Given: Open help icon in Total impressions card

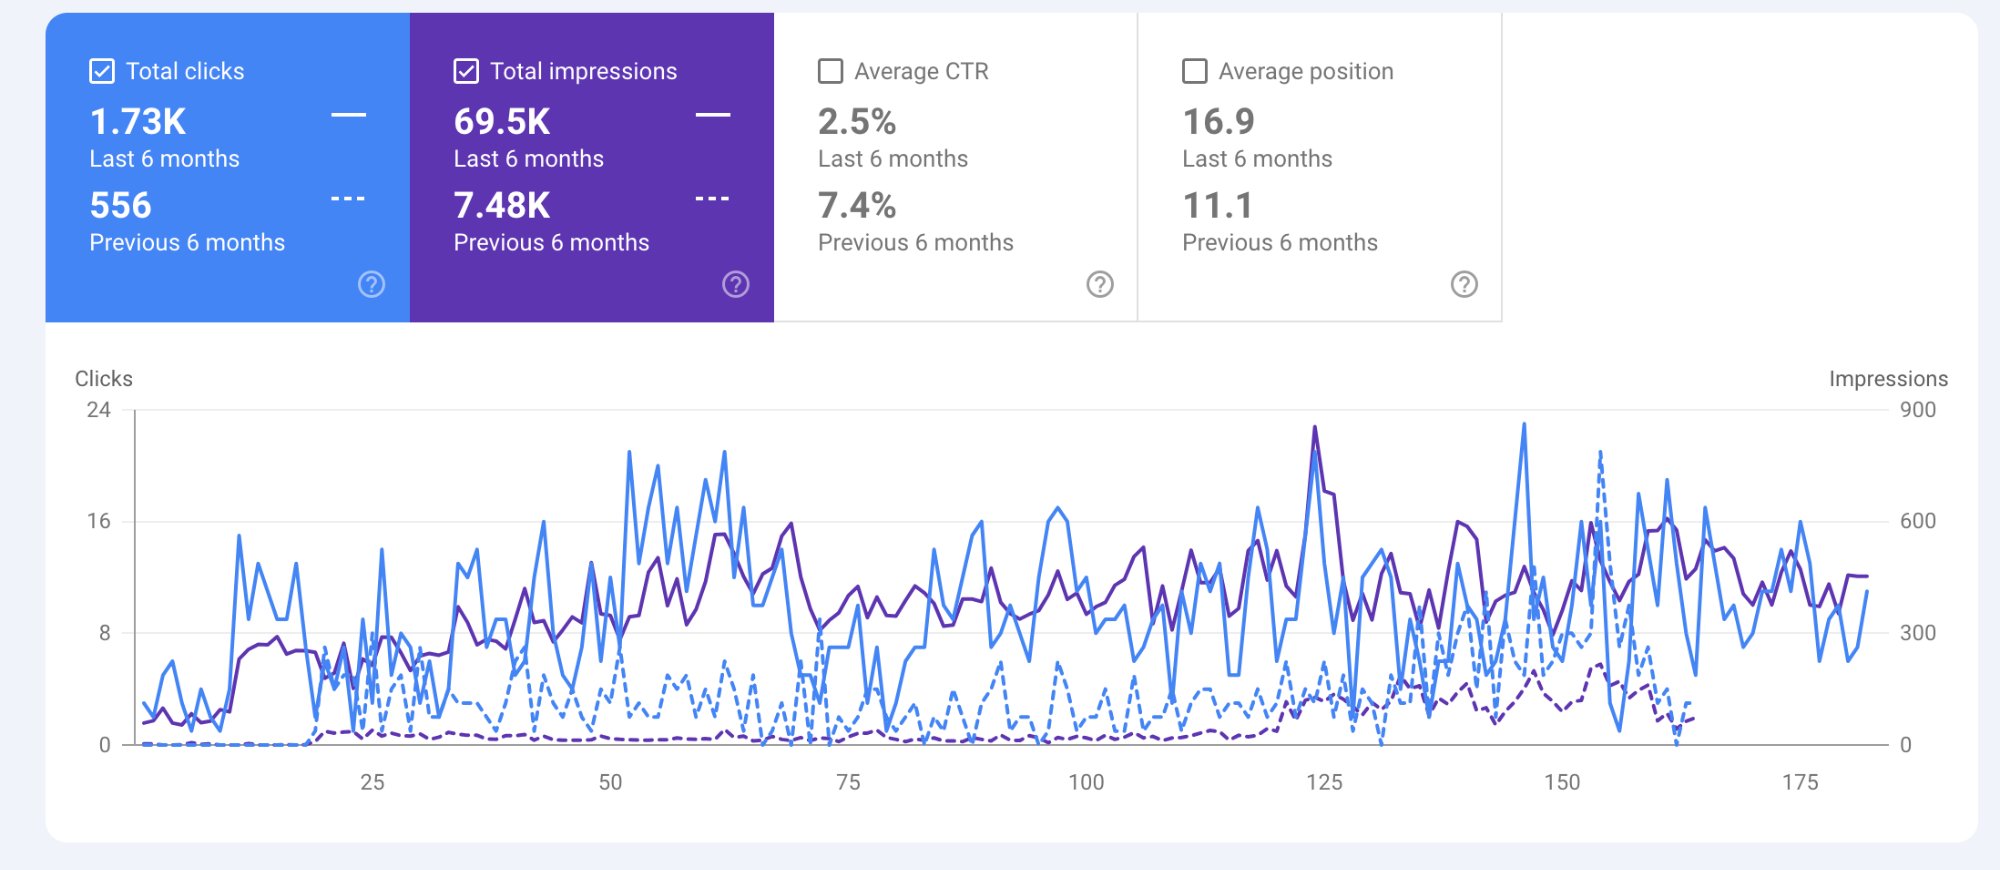Looking at the screenshot, I should [x=736, y=285].
